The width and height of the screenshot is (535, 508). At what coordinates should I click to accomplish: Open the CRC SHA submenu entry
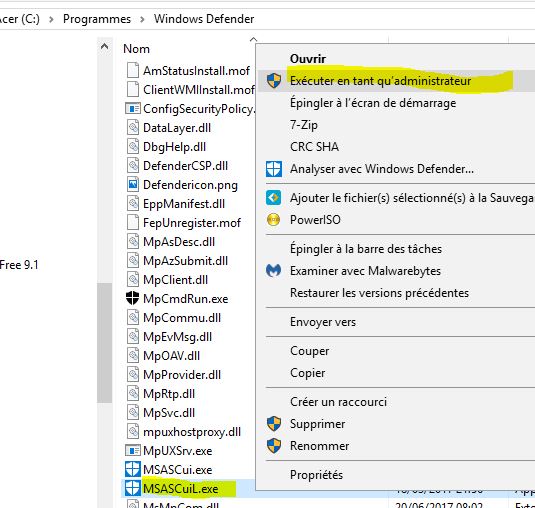point(314,147)
